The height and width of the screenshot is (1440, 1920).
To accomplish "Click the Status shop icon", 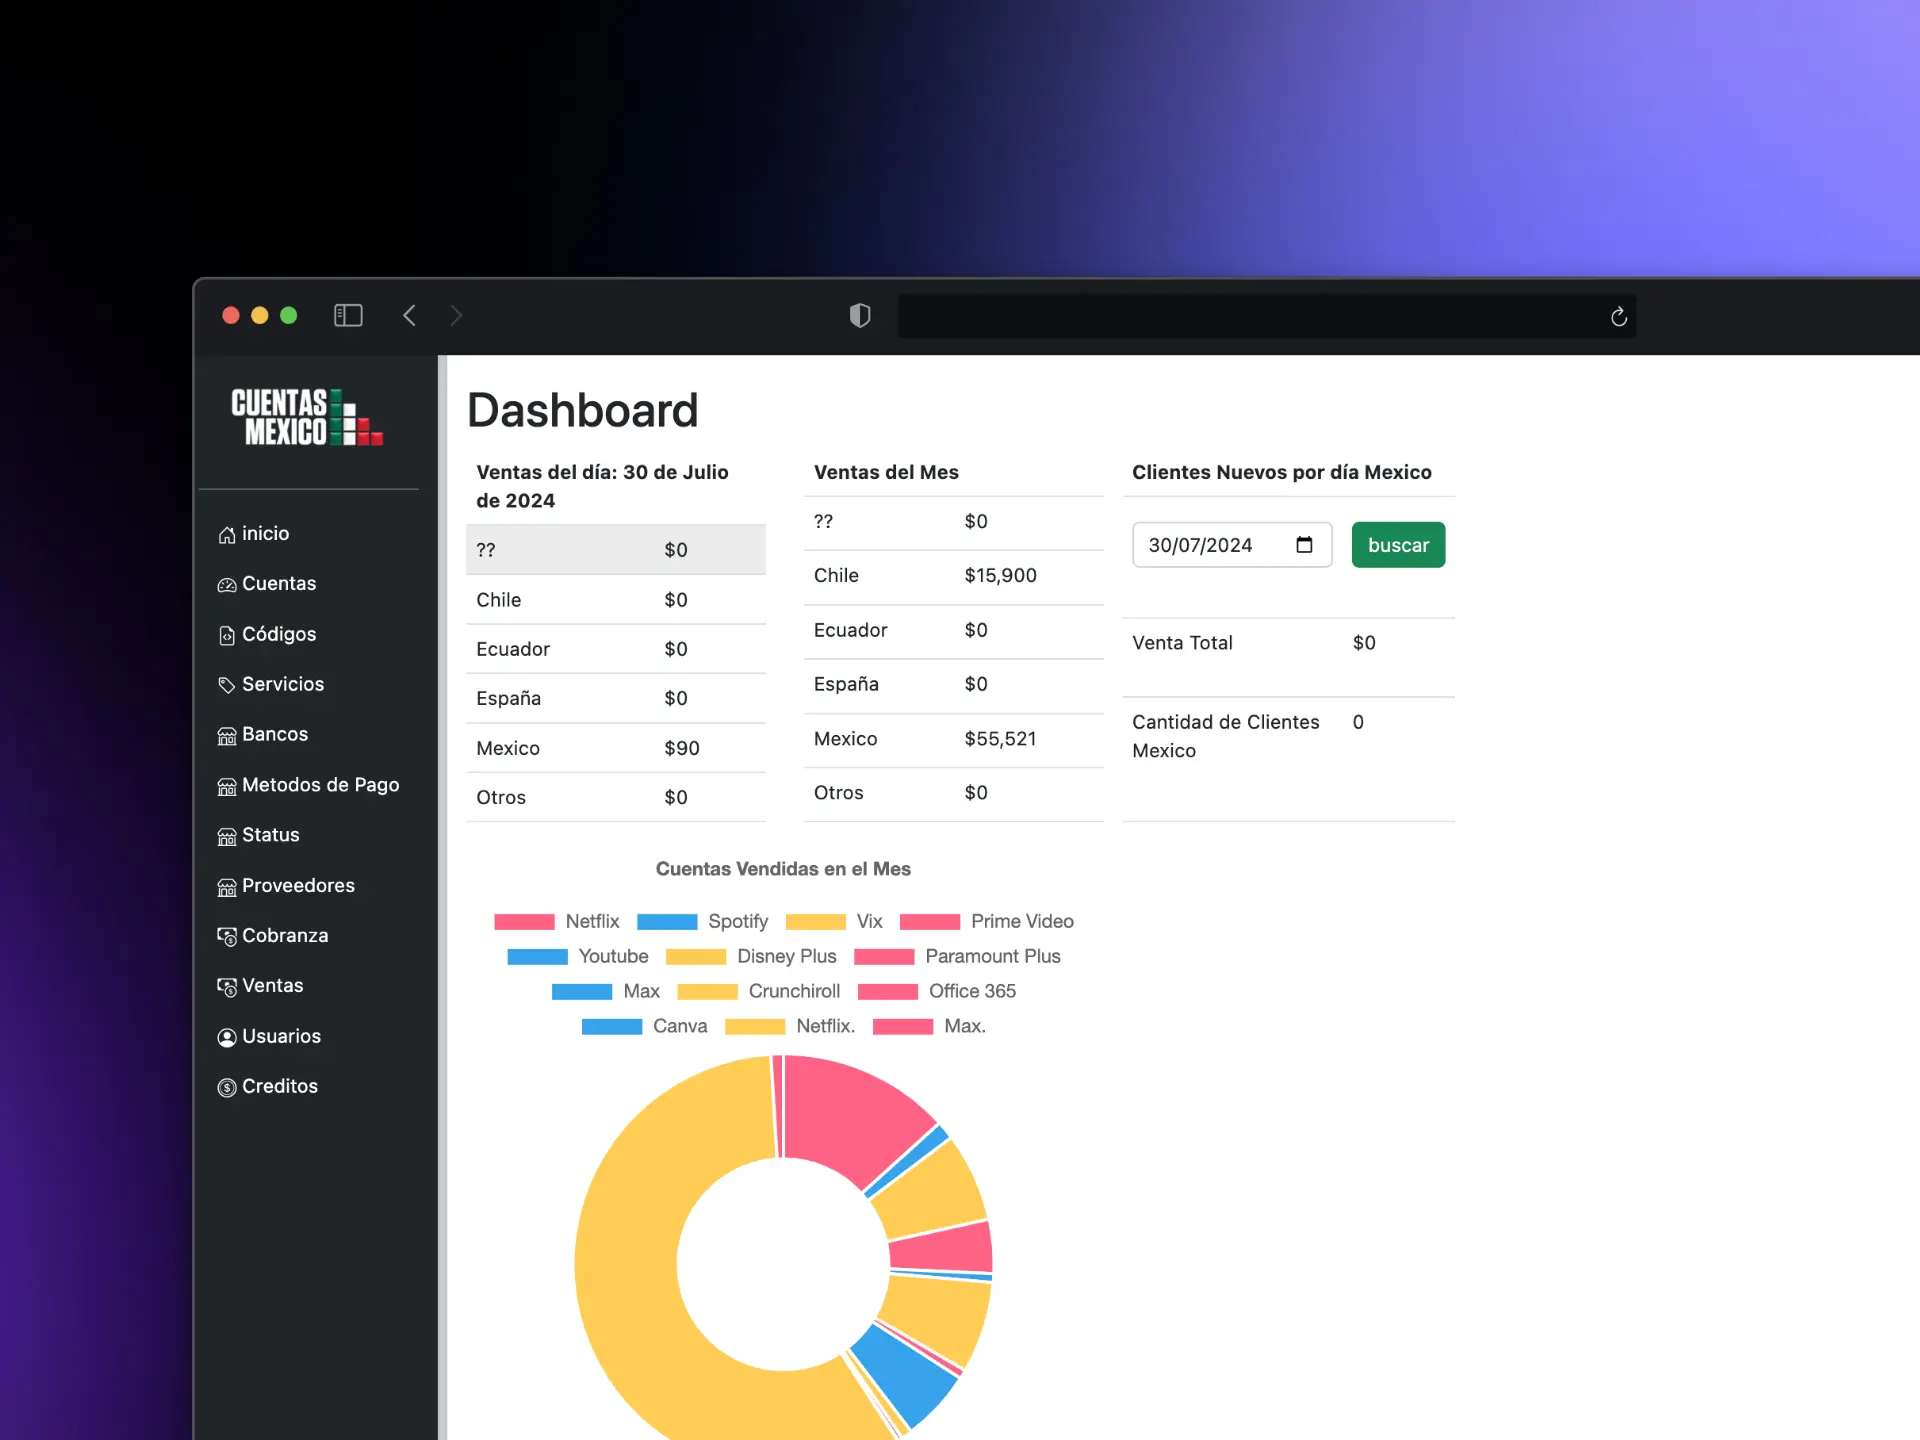I will click(227, 836).
